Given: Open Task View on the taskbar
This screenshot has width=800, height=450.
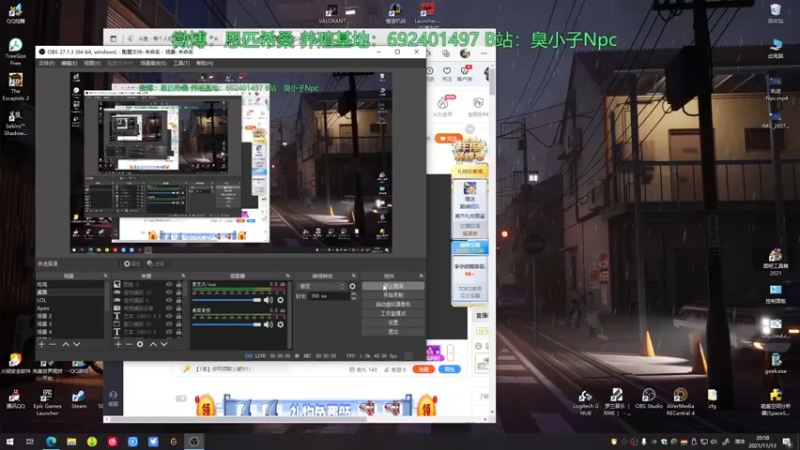Looking at the screenshot, I should point(30,441).
